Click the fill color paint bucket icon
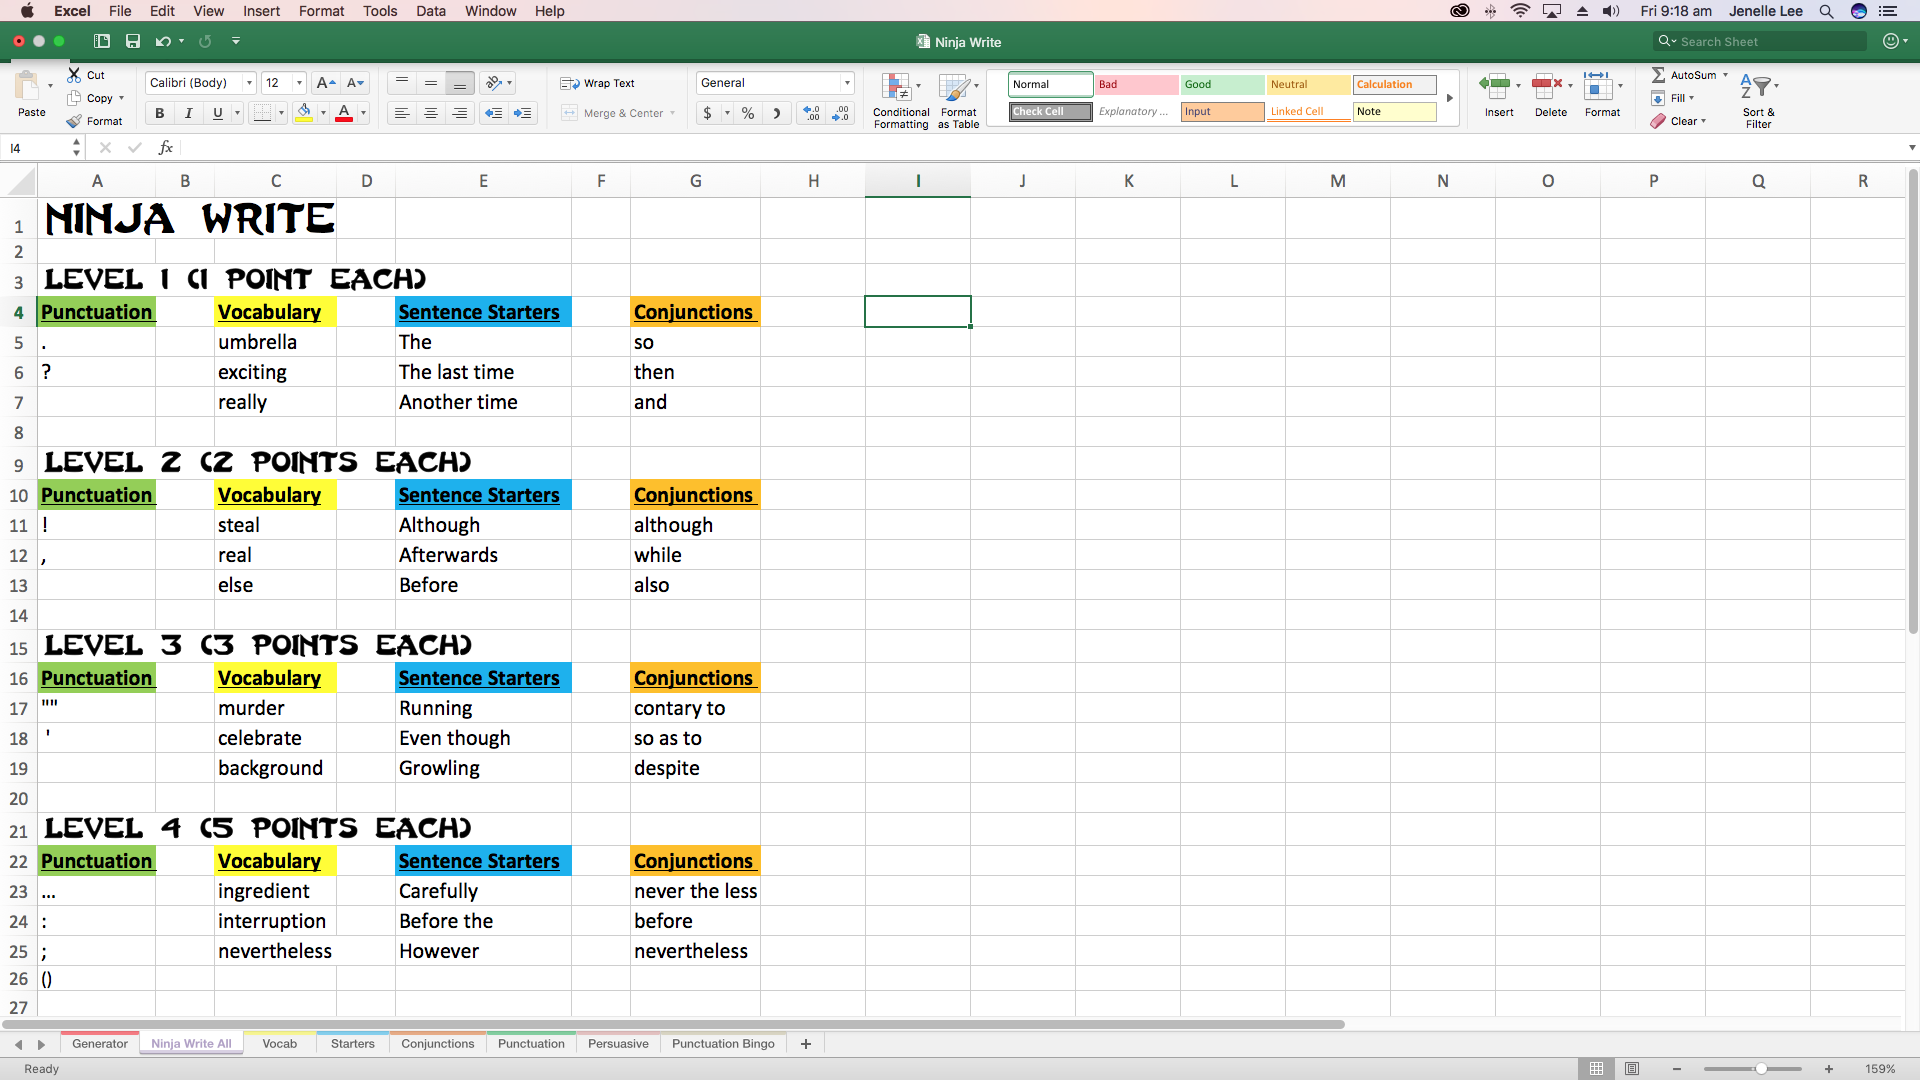1920x1080 pixels. pos(304,113)
